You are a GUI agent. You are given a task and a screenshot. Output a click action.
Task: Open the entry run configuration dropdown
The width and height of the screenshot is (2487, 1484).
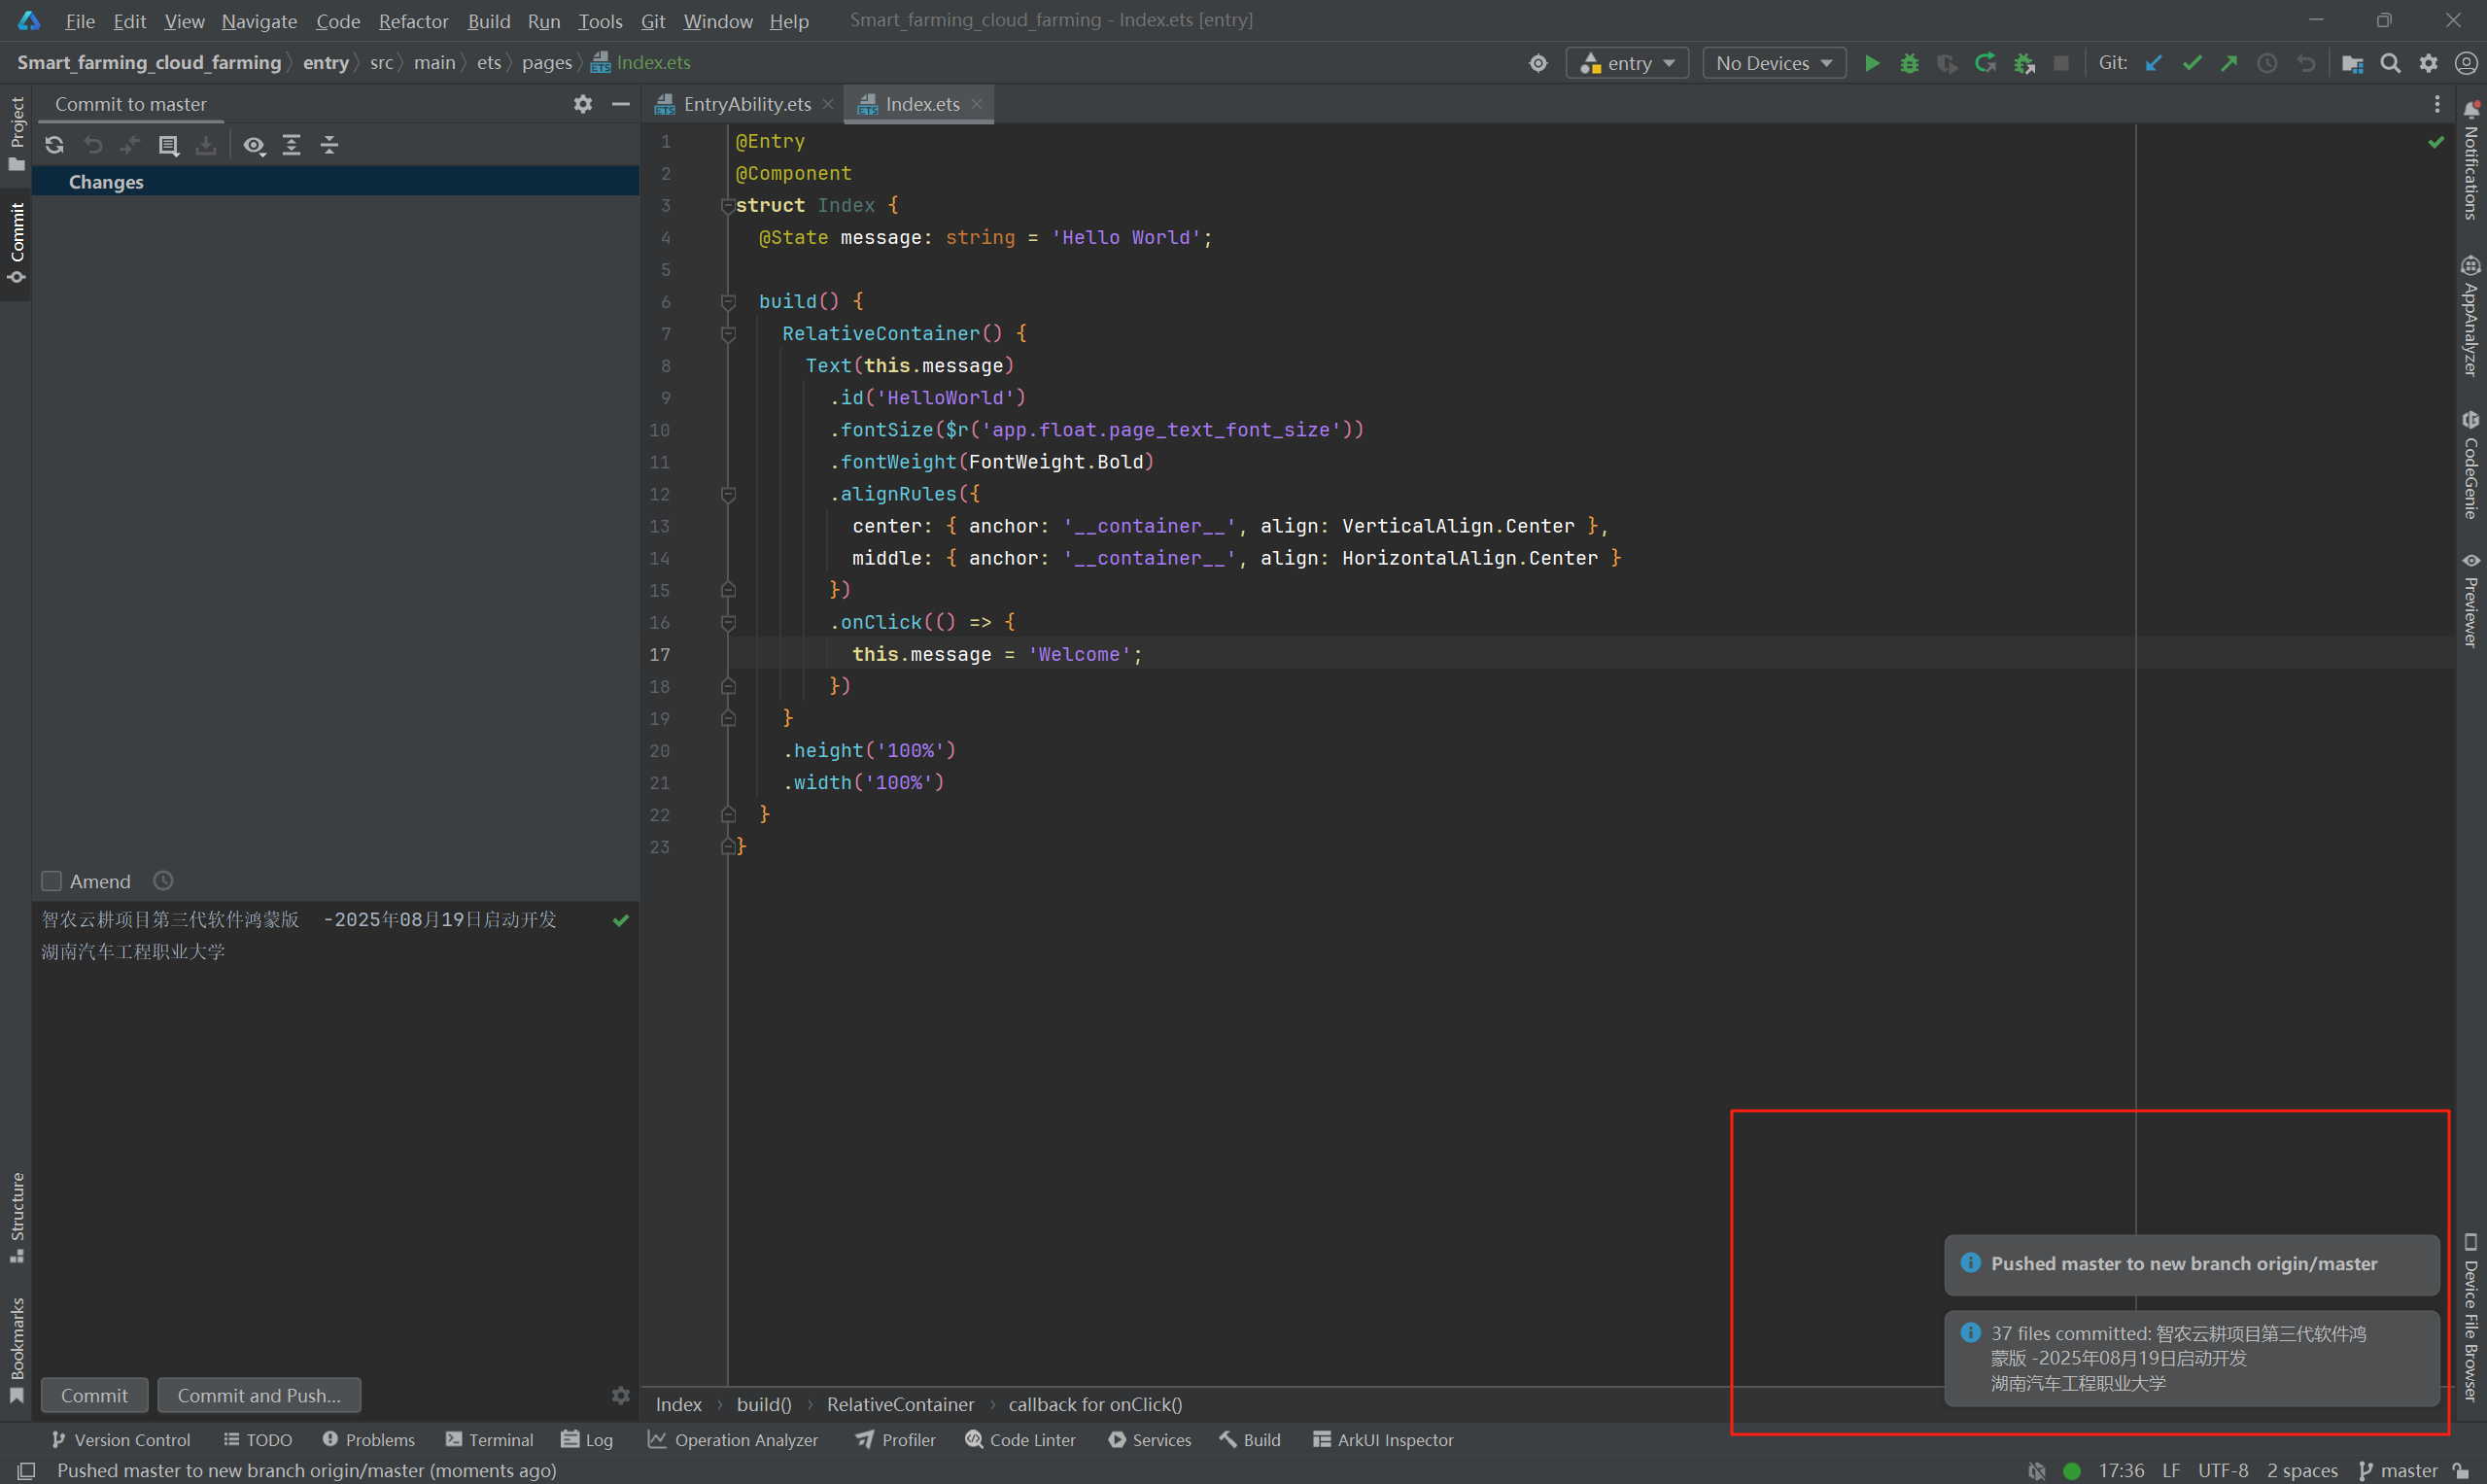pos(1627,62)
